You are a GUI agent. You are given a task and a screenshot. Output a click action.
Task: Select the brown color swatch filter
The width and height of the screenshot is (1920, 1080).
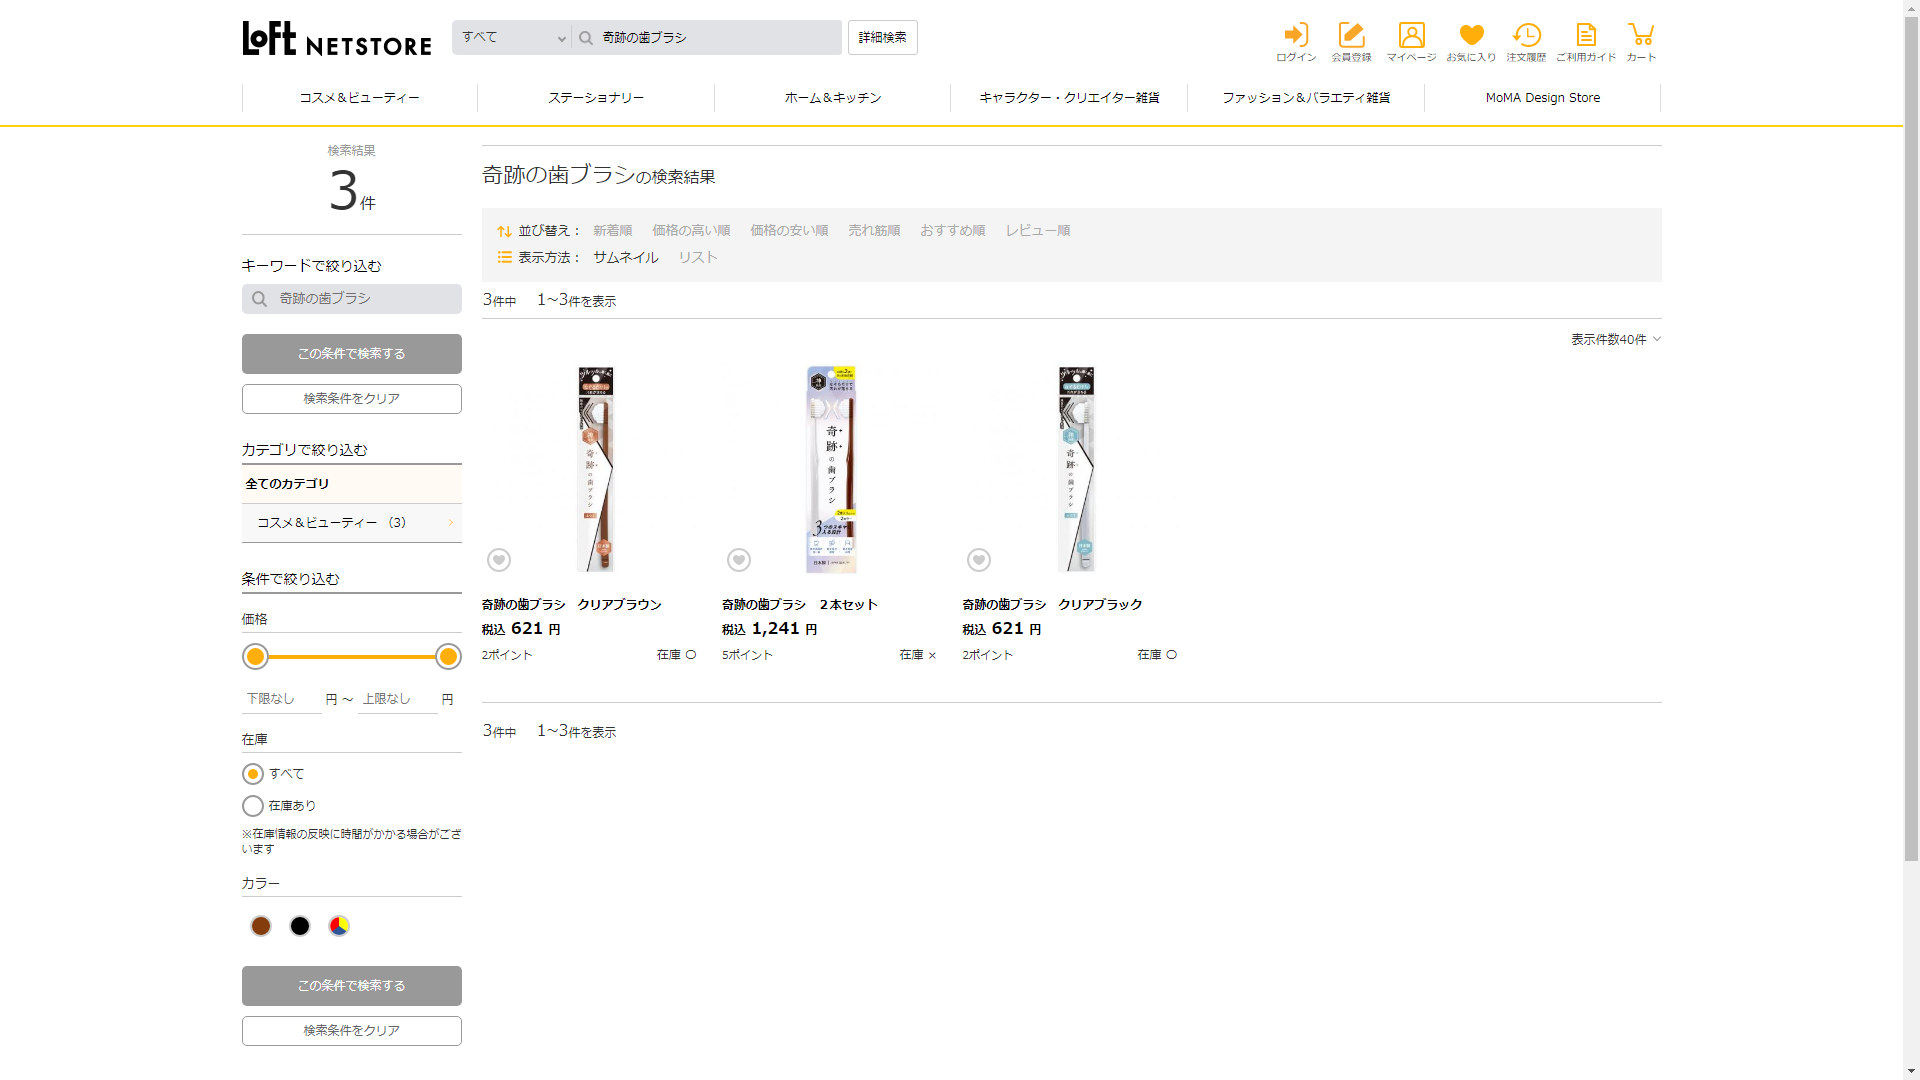pos(261,926)
